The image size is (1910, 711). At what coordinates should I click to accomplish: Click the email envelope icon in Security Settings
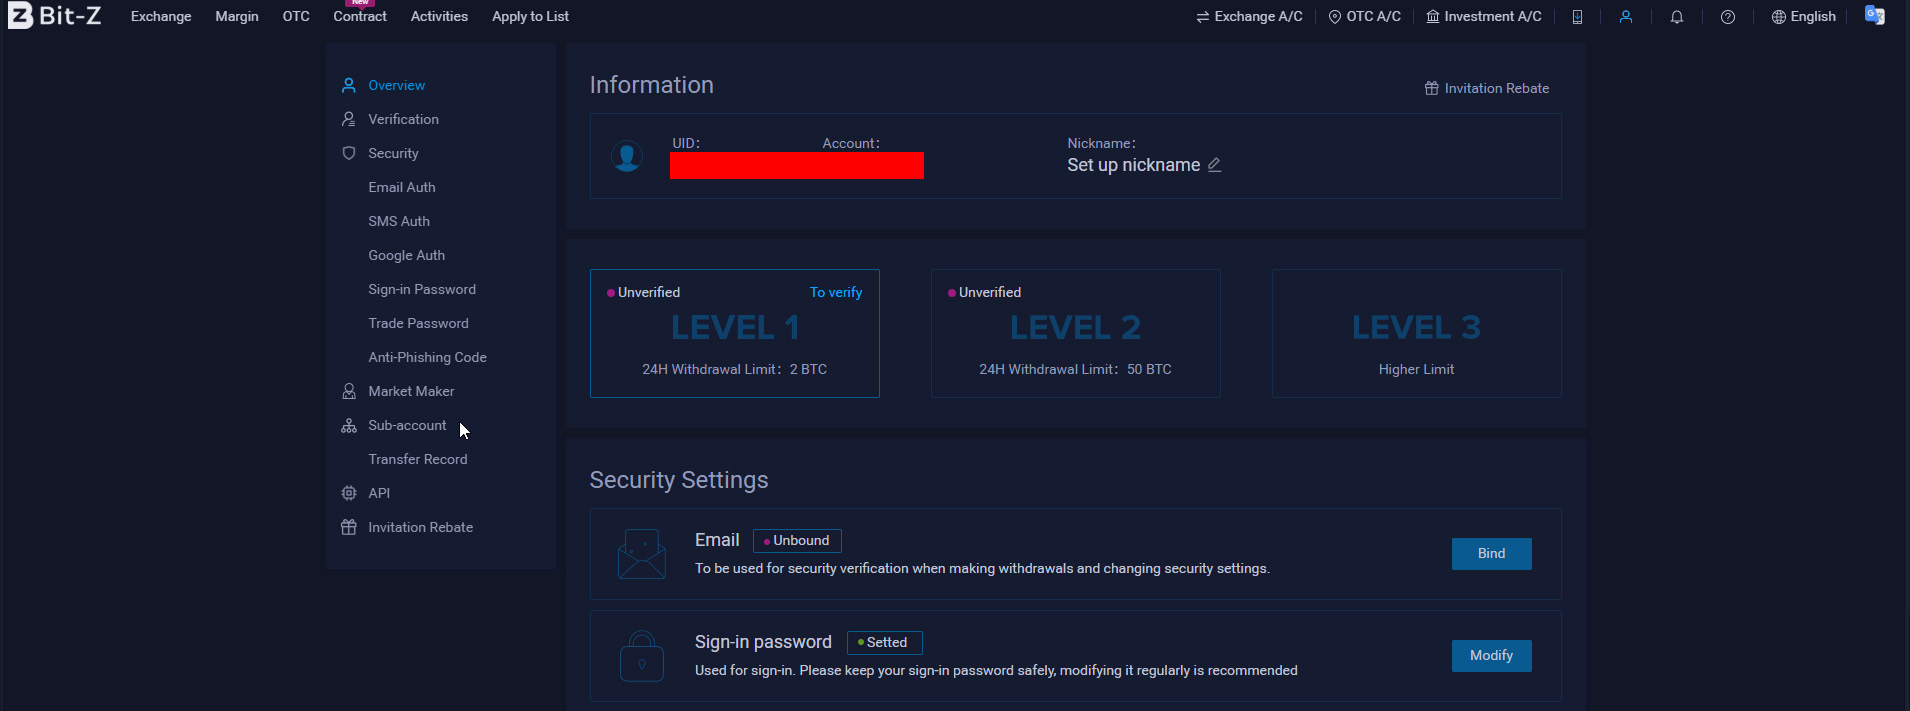642,554
